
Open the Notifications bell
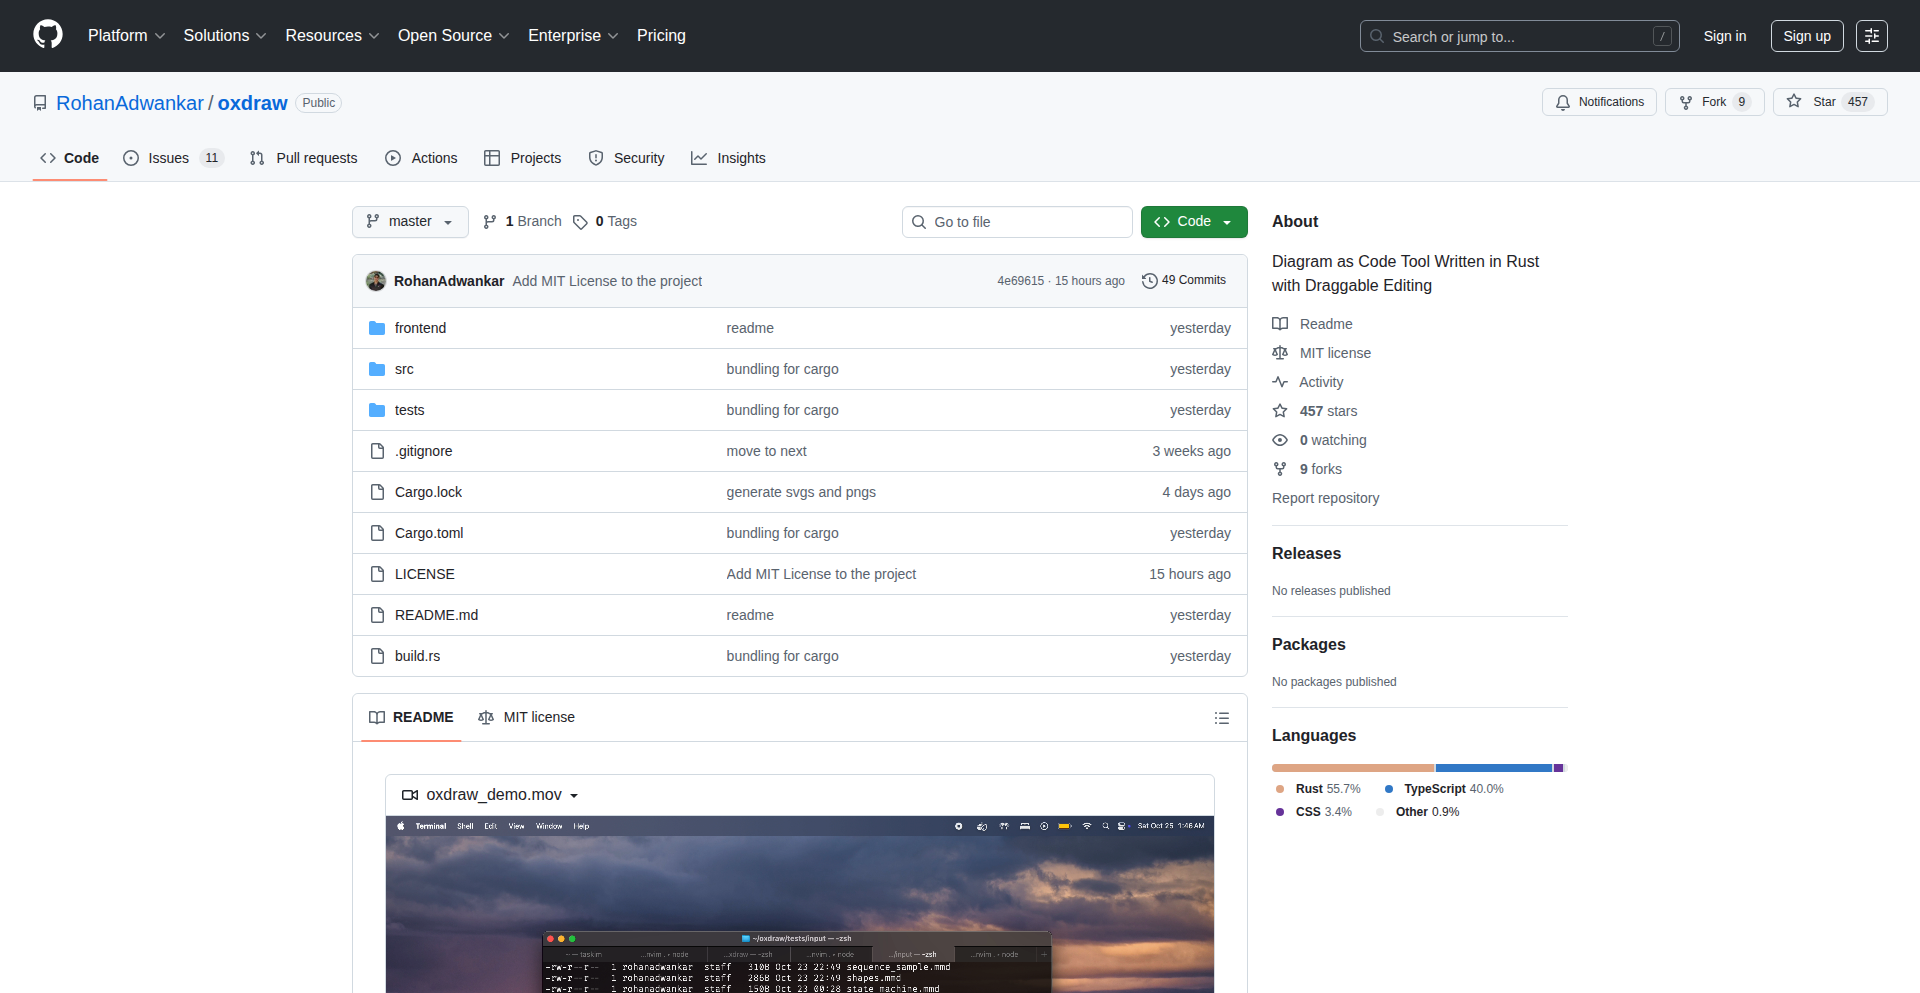(x=1563, y=102)
